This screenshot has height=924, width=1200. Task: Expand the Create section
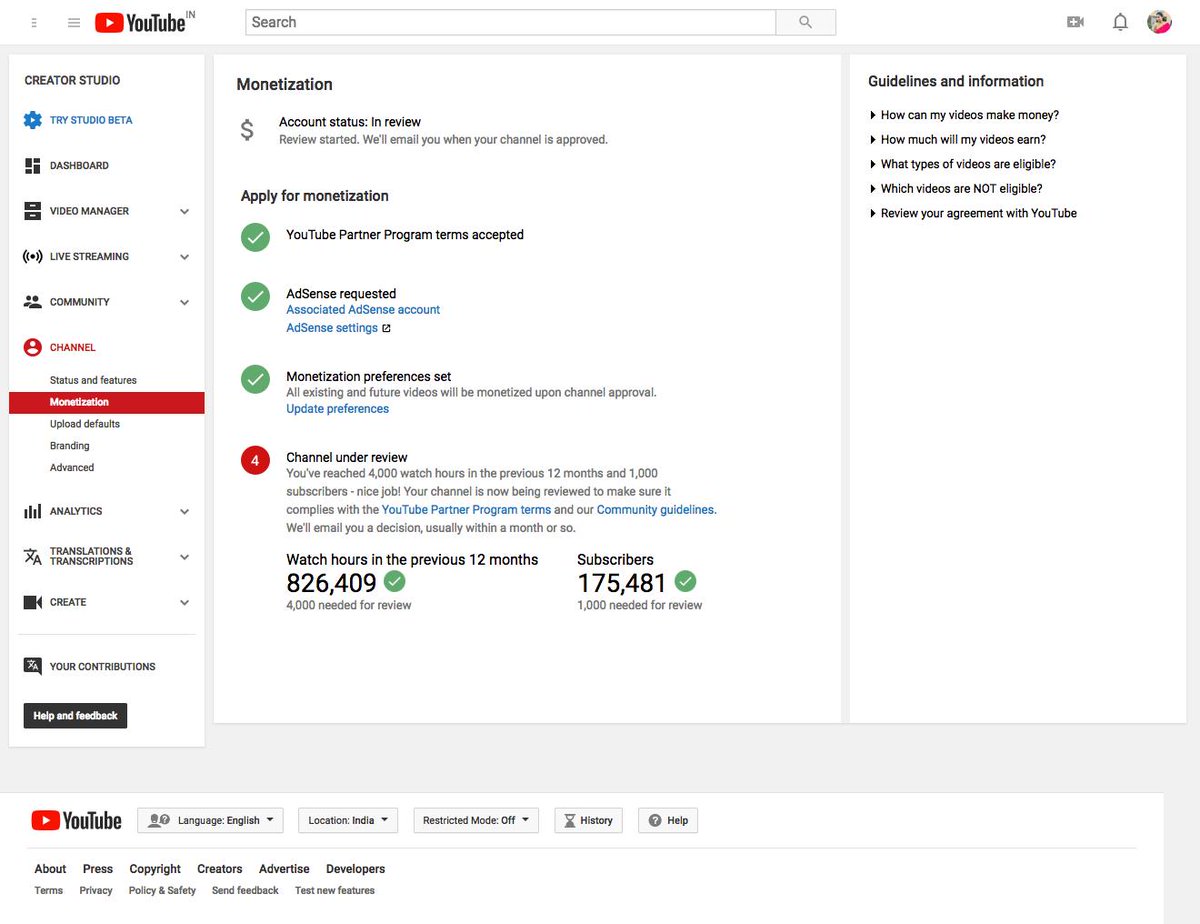(x=184, y=603)
